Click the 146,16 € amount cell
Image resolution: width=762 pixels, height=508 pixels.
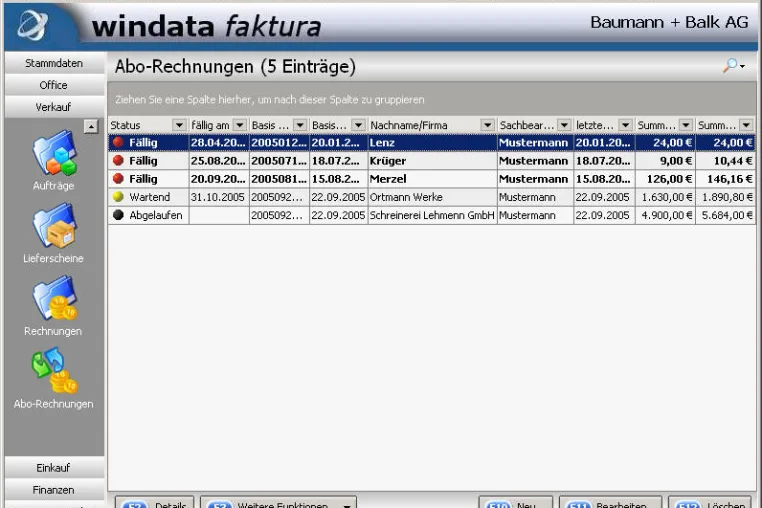726,178
